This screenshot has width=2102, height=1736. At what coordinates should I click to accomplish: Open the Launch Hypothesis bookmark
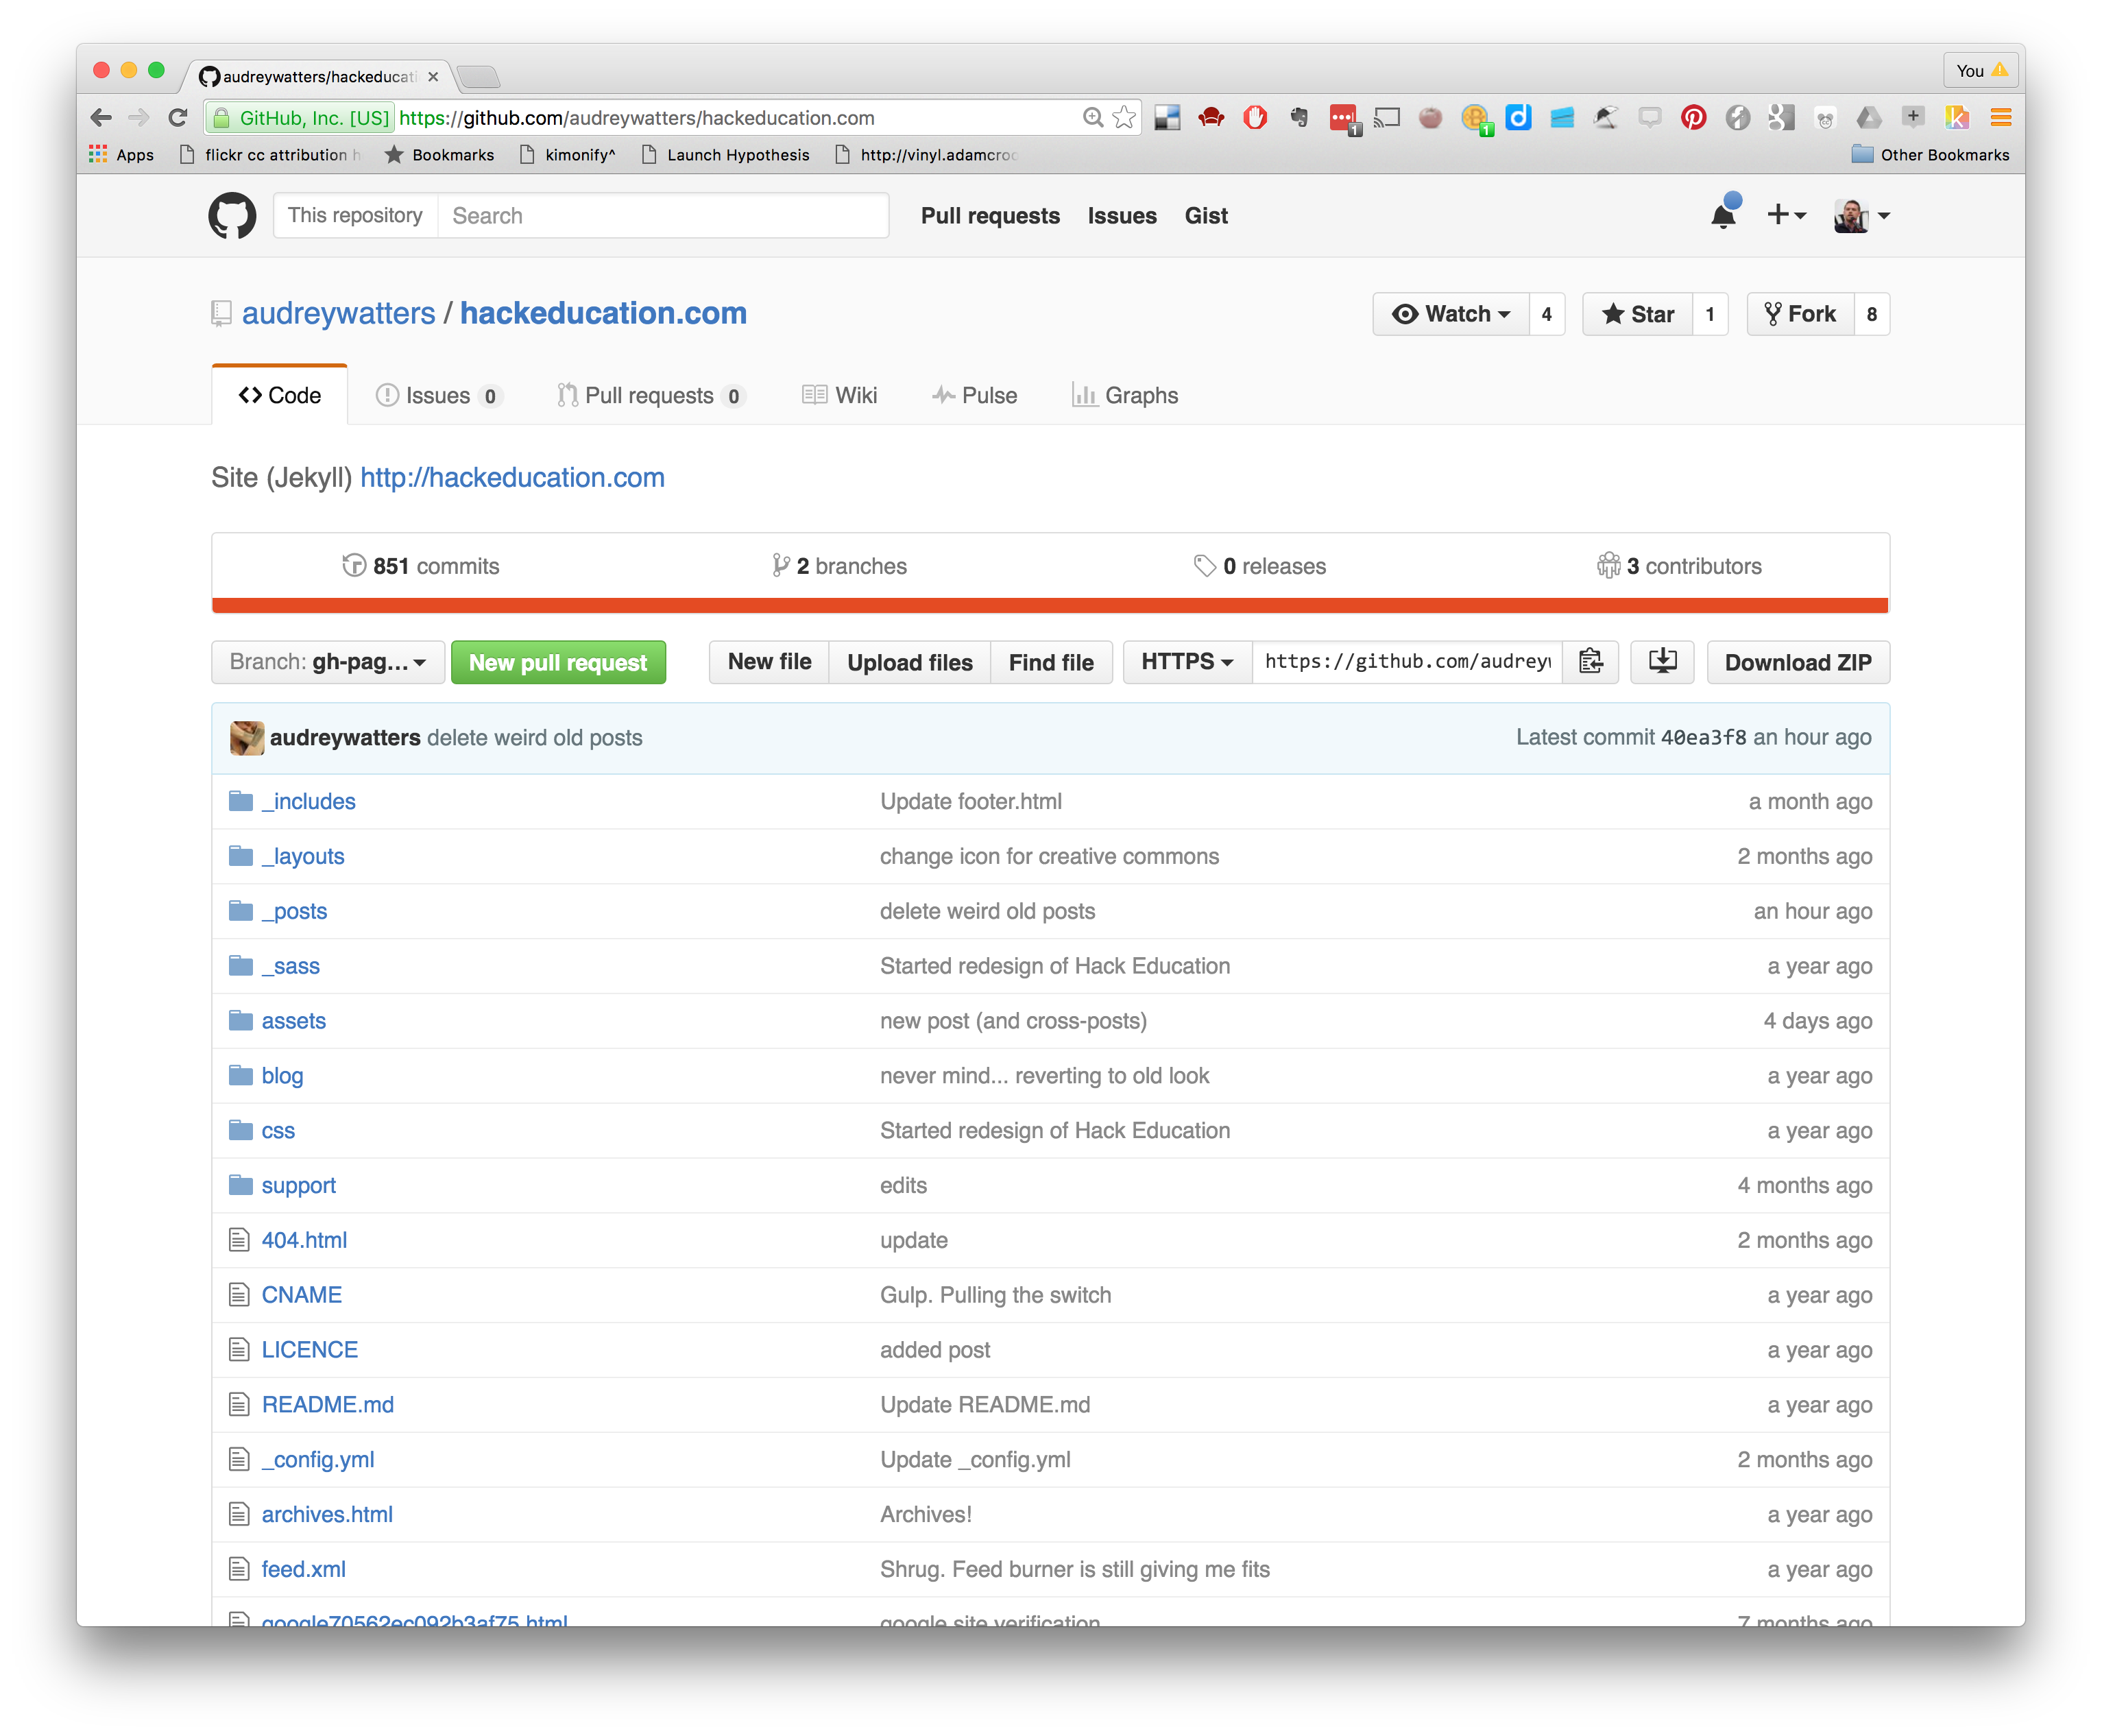725,154
